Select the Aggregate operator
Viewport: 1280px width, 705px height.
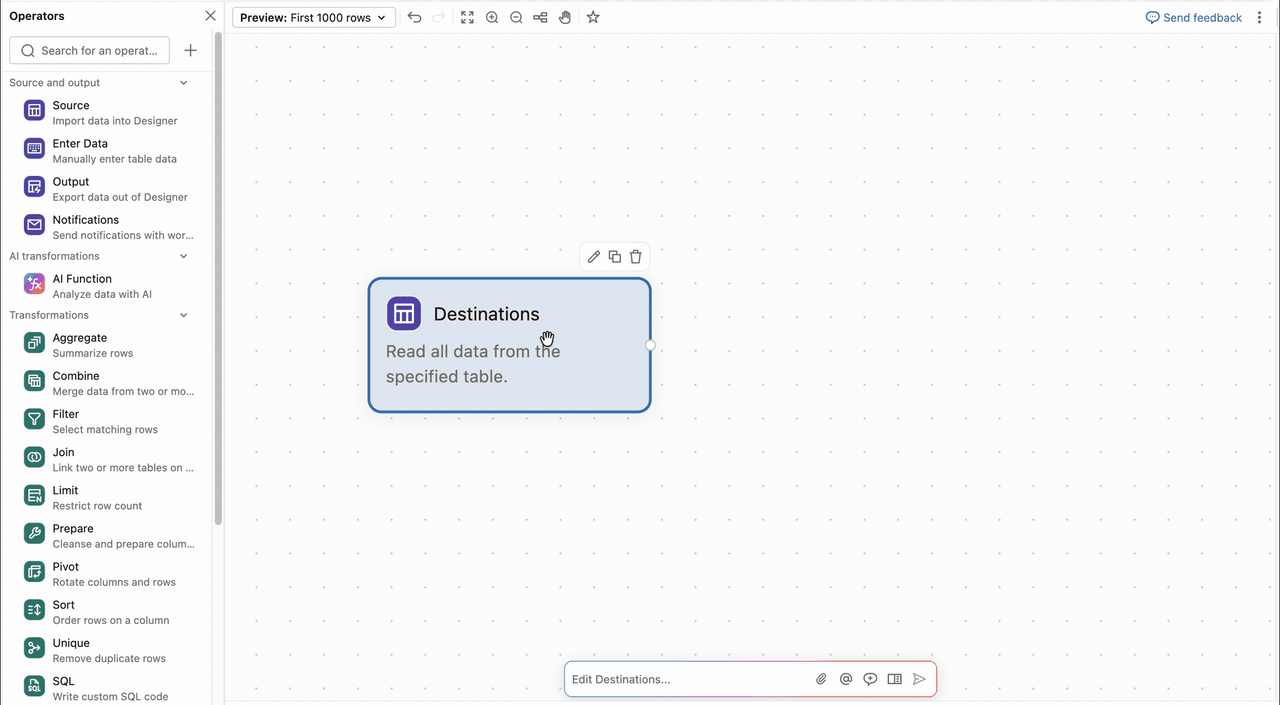tap(108, 345)
